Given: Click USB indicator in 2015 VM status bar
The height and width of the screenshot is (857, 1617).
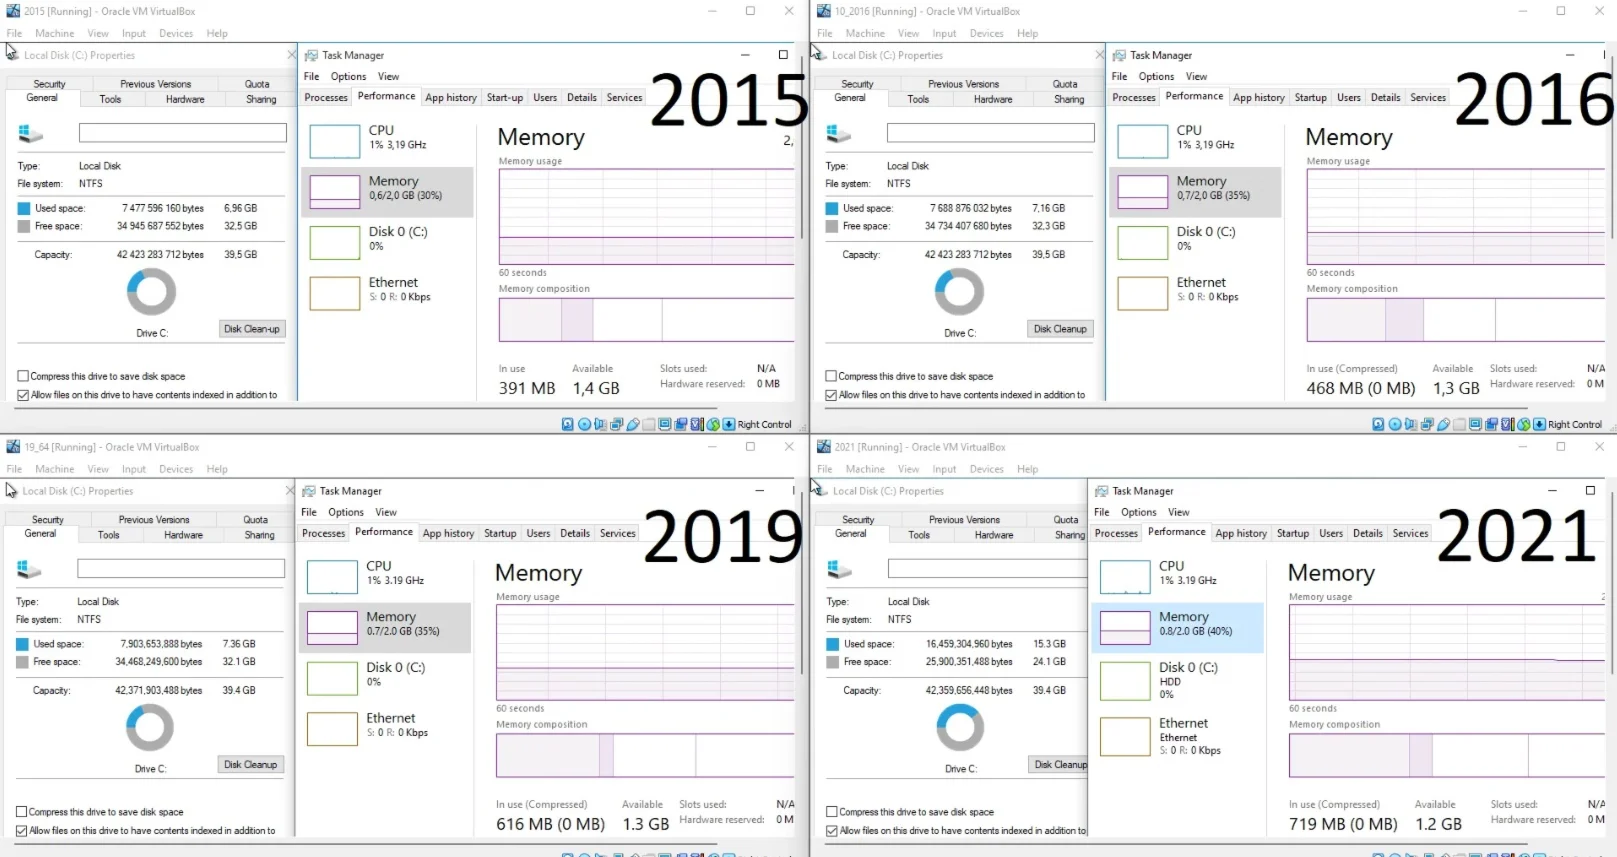Looking at the screenshot, I should [x=632, y=424].
